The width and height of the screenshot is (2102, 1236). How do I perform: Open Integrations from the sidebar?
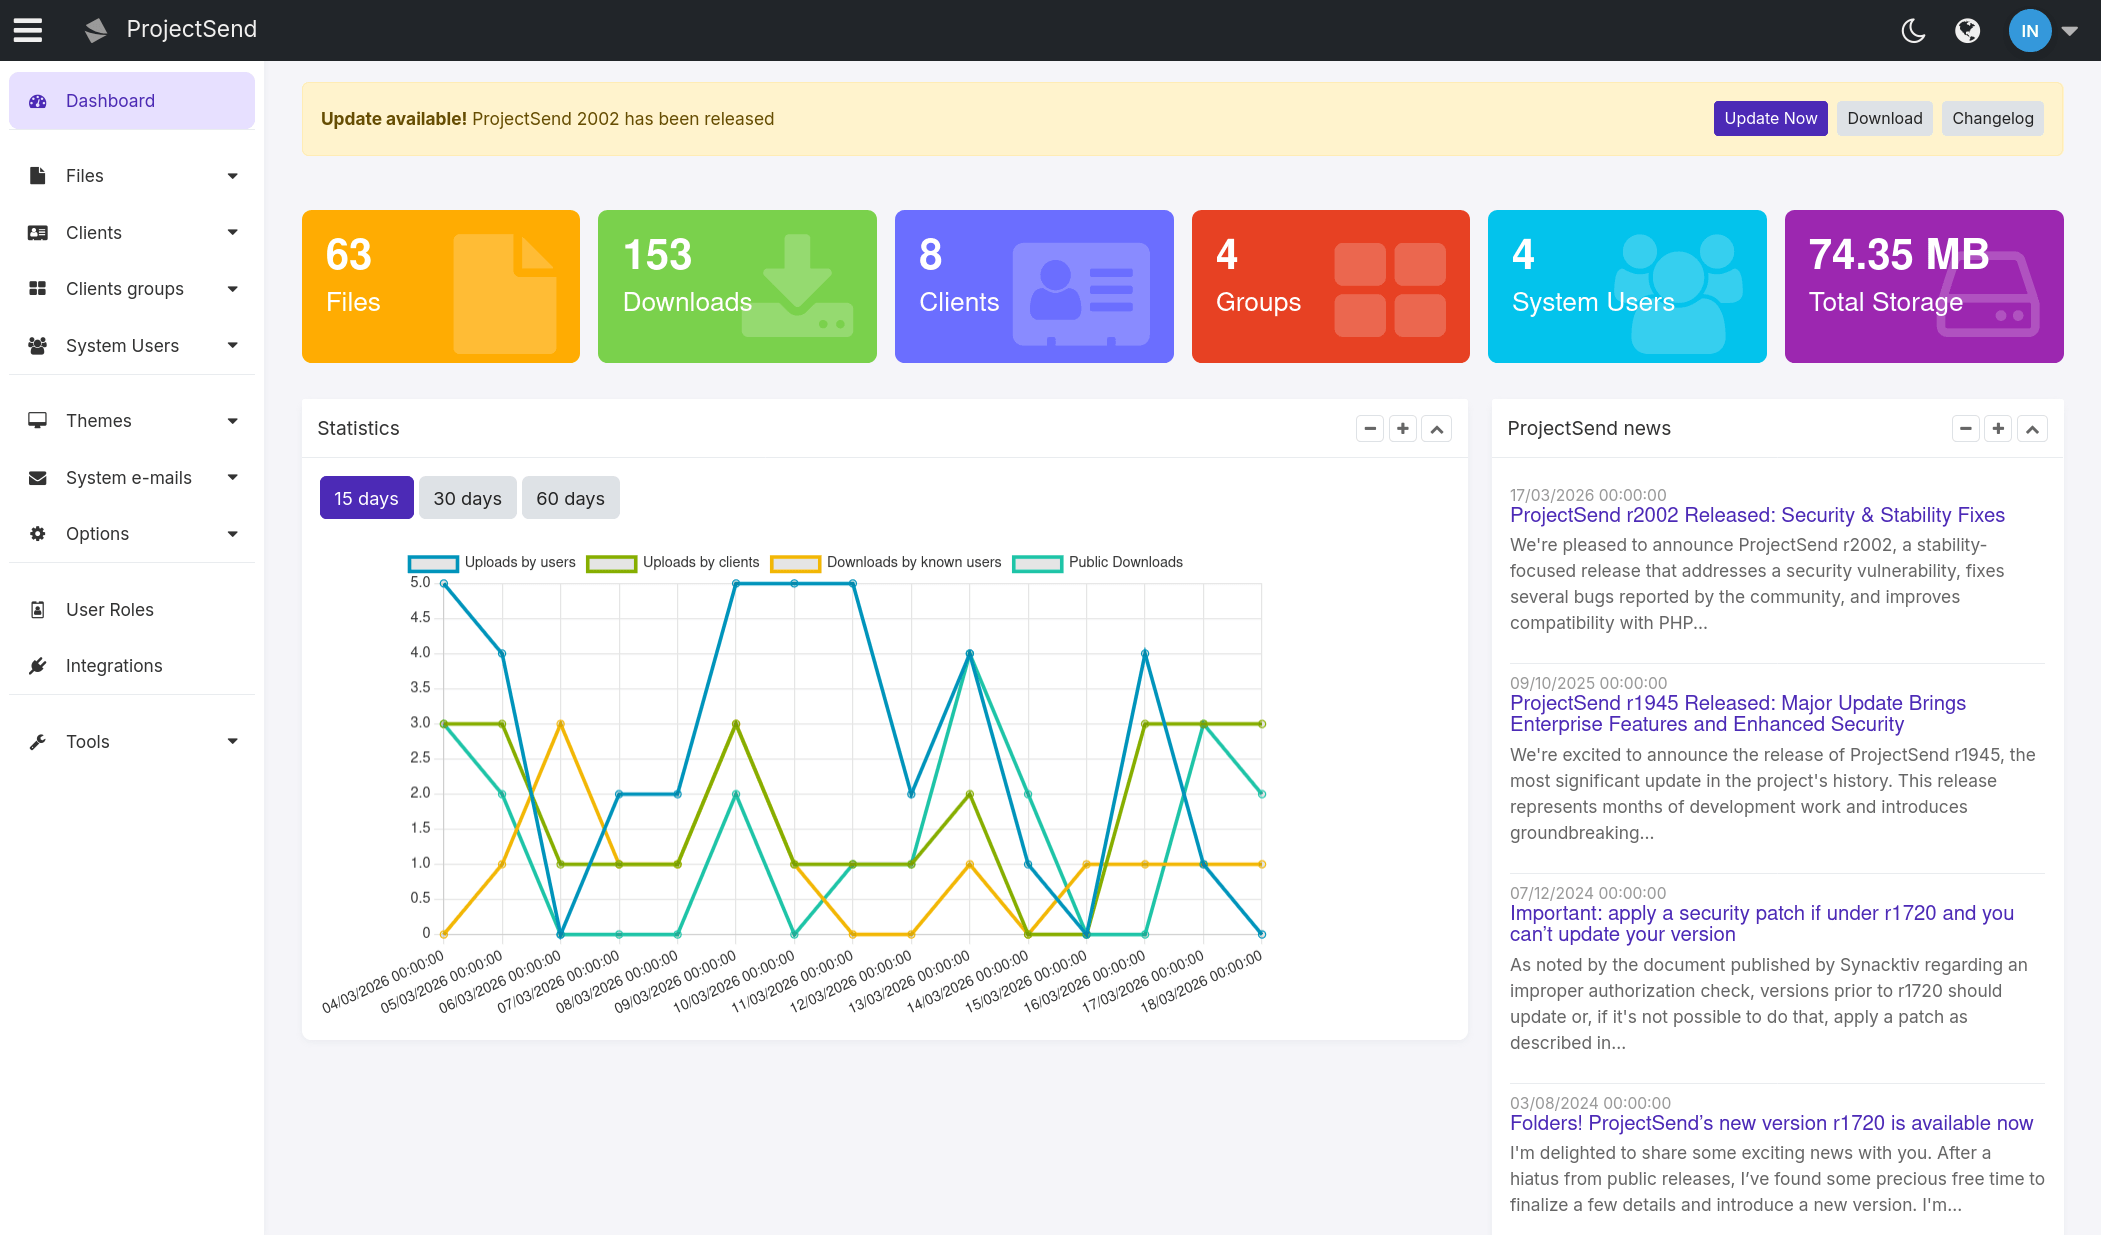[x=114, y=666]
